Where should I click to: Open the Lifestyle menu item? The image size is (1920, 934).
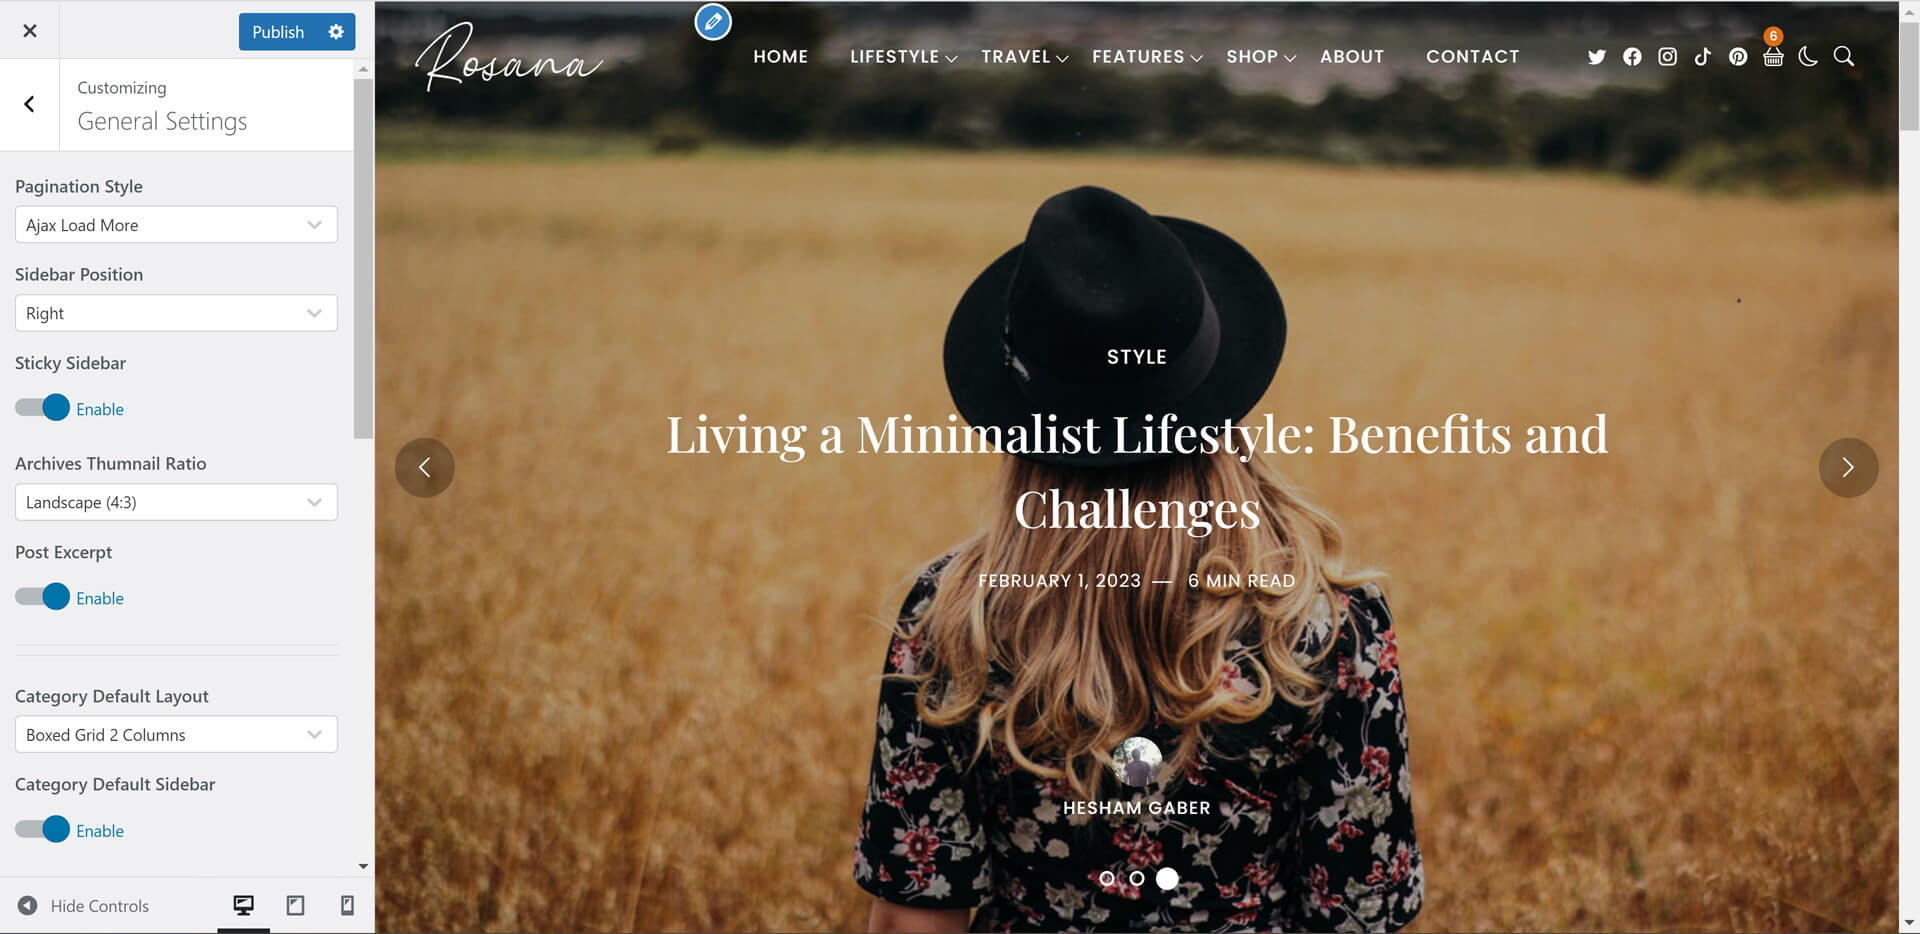(x=903, y=57)
